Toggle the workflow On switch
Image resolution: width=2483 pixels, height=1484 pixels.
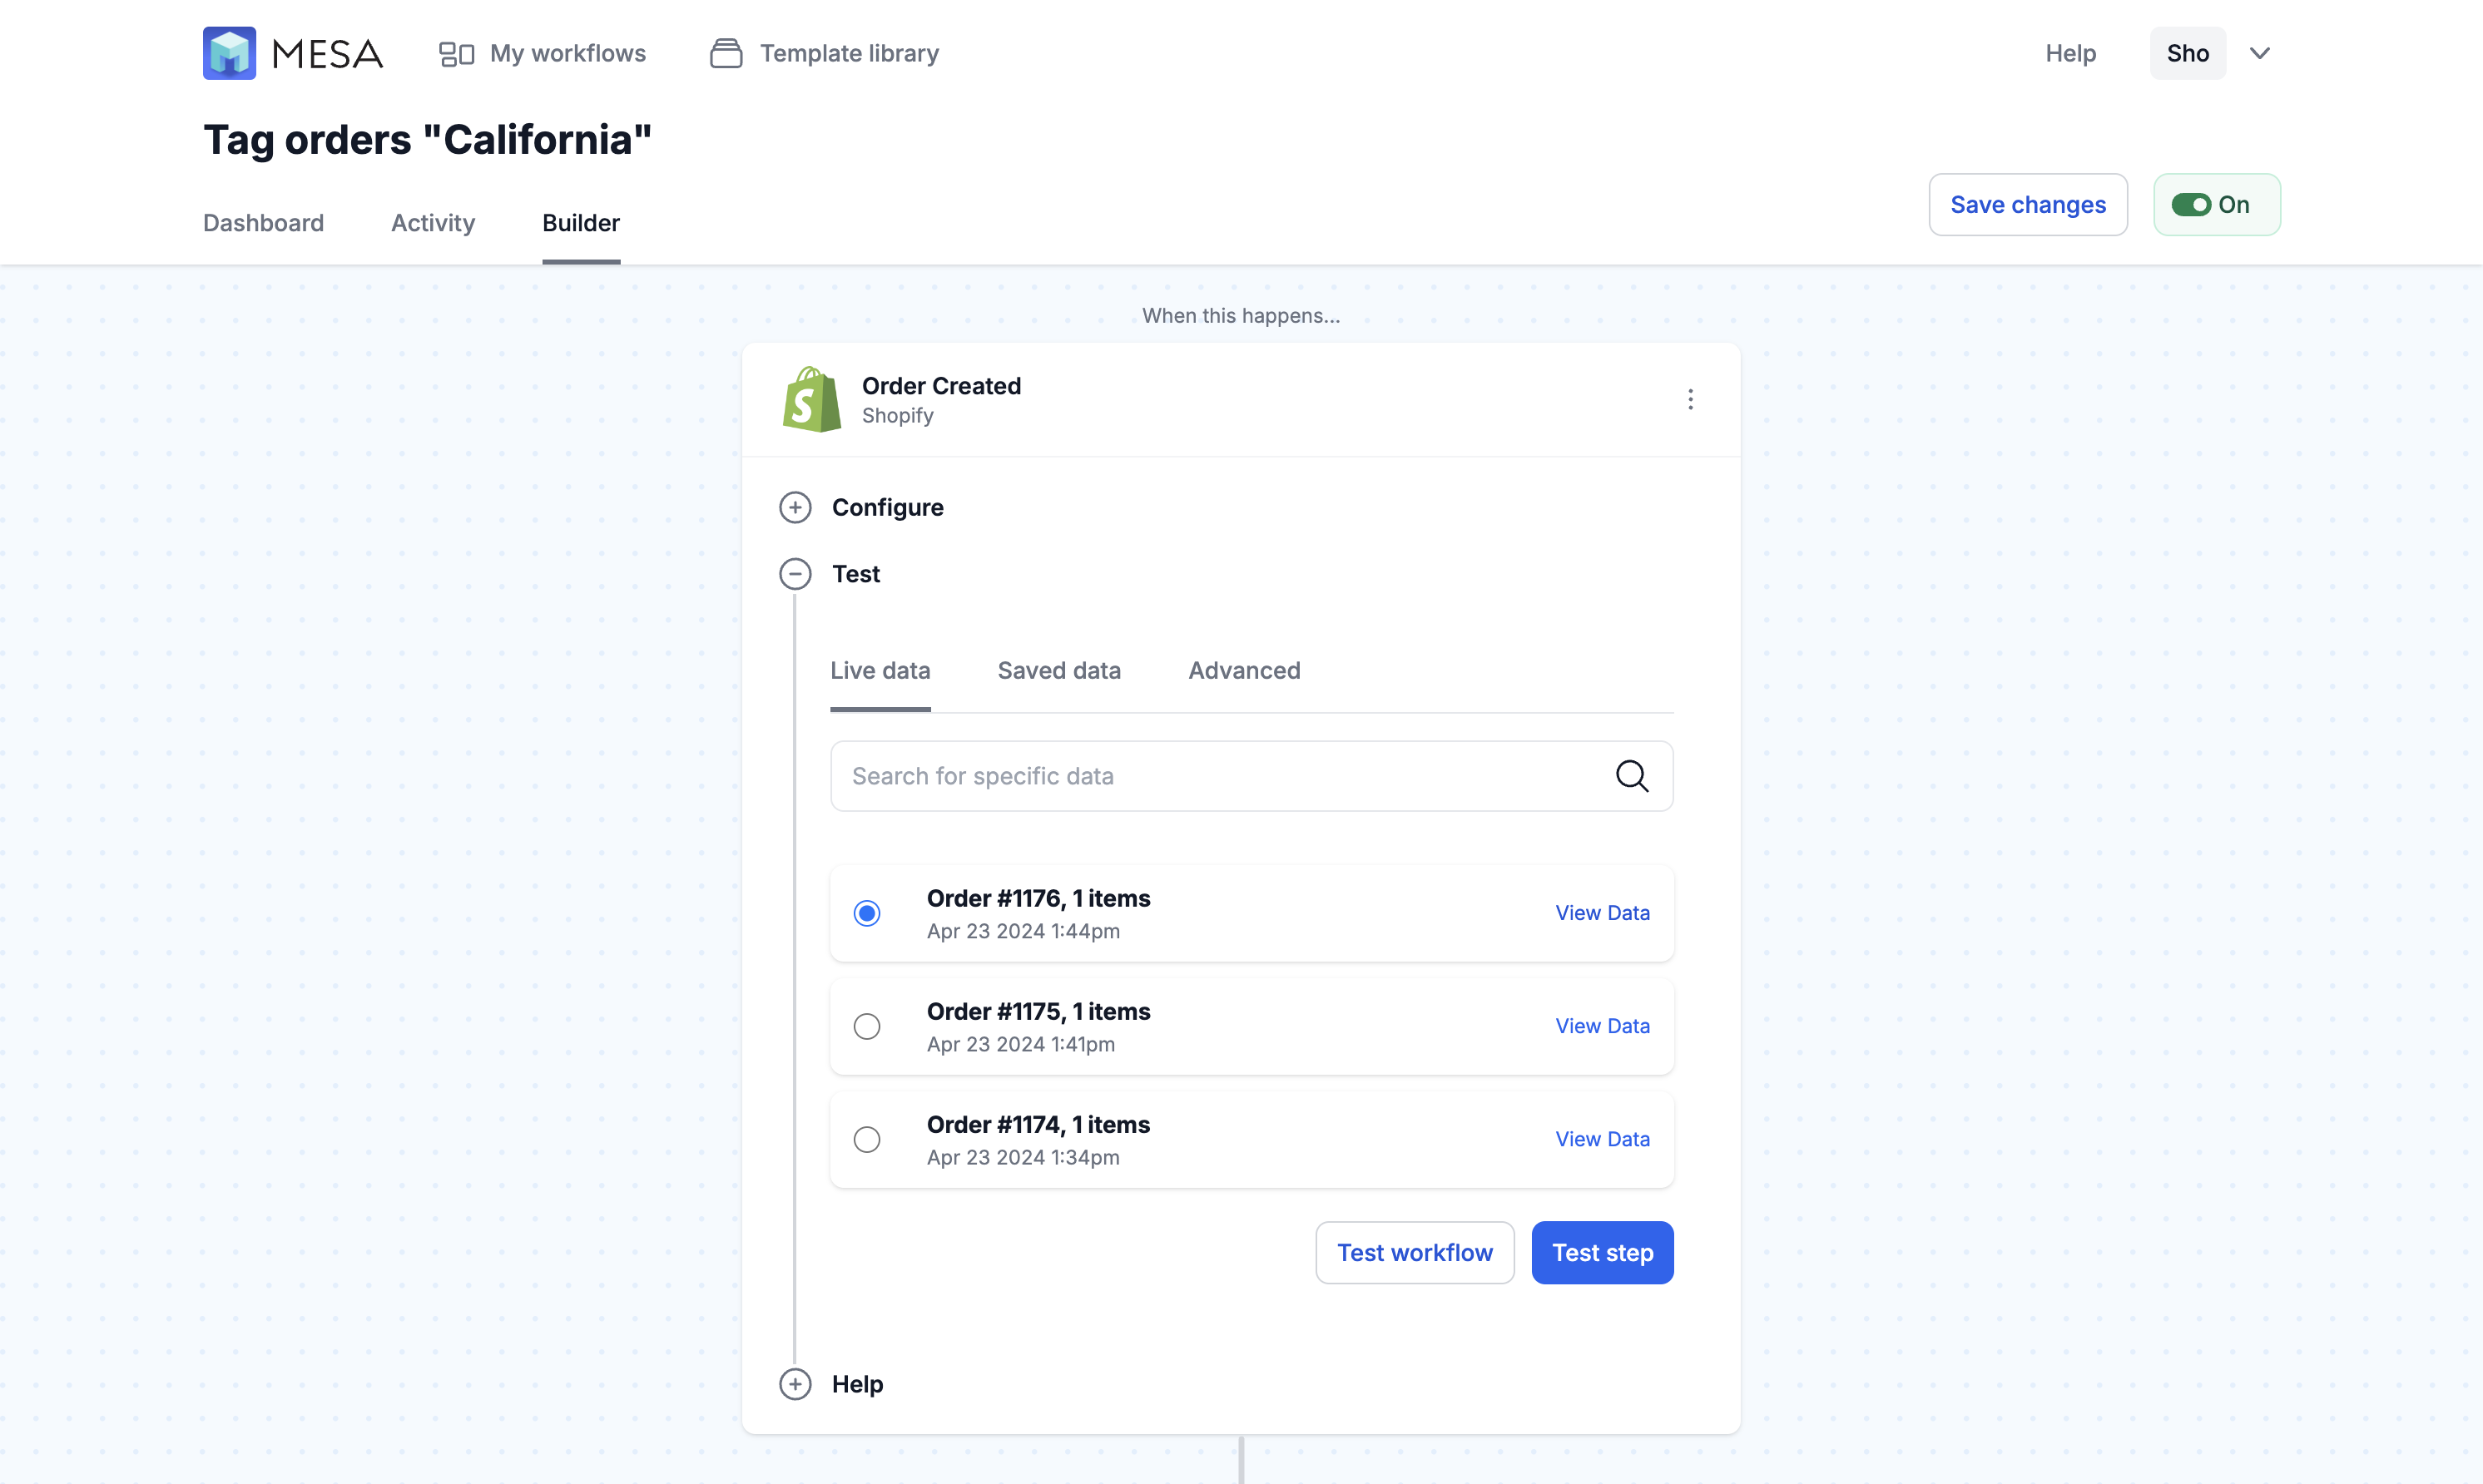click(x=2191, y=205)
